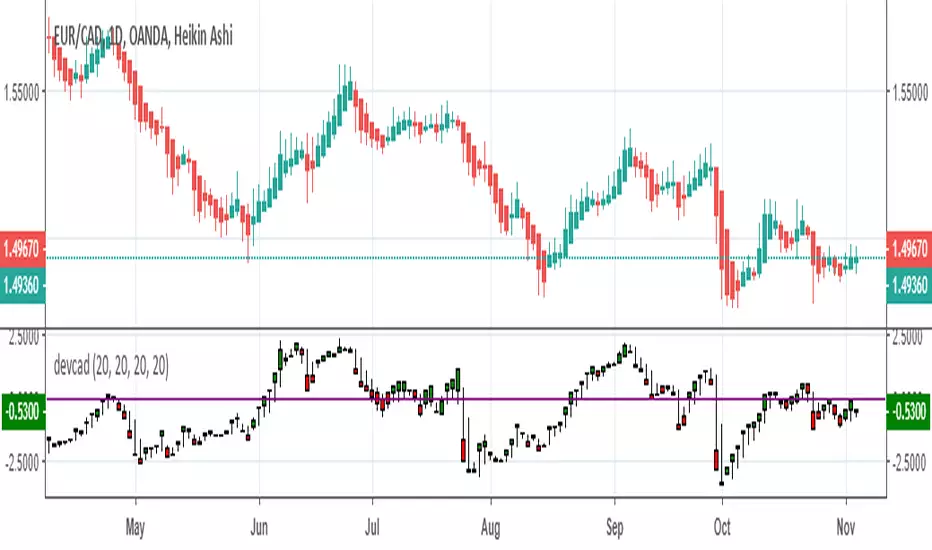Viewport: 932px width, 550px height.
Task: Select the Jul date label
Action: 371,522
